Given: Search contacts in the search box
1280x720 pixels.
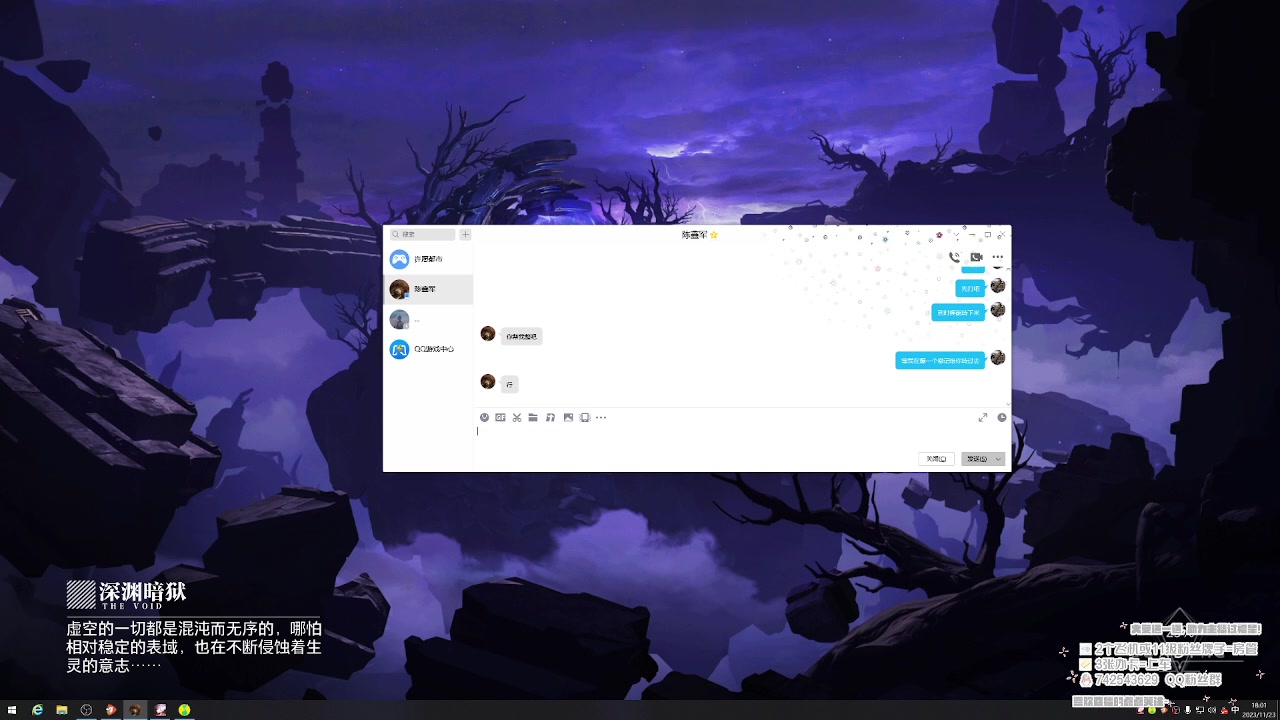Looking at the screenshot, I should pyautogui.click(x=422, y=234).
